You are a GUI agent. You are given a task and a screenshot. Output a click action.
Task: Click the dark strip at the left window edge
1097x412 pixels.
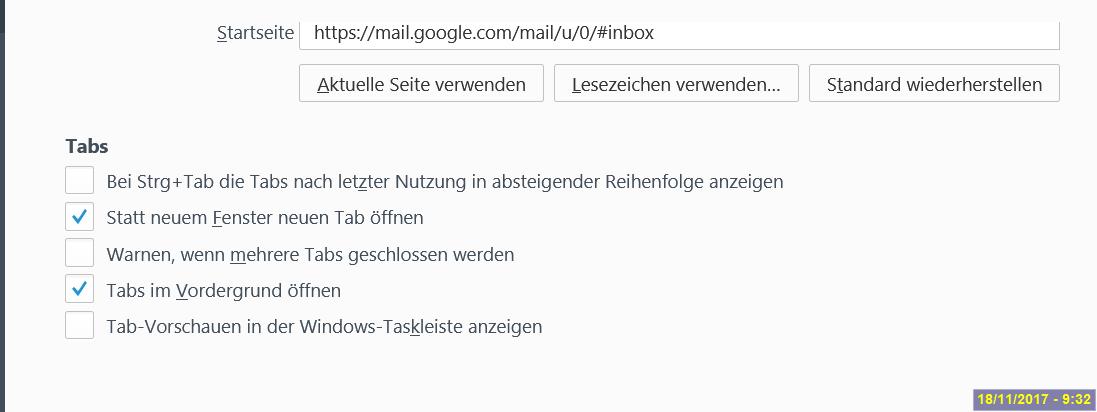click(2, 200)
